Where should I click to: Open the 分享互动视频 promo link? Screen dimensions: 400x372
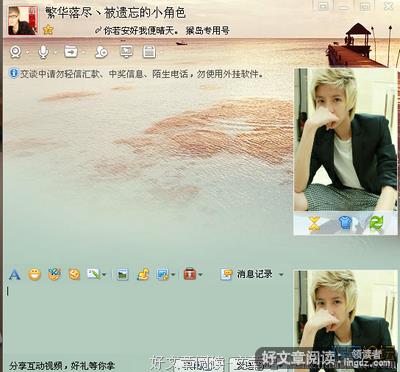pos(62,365)
